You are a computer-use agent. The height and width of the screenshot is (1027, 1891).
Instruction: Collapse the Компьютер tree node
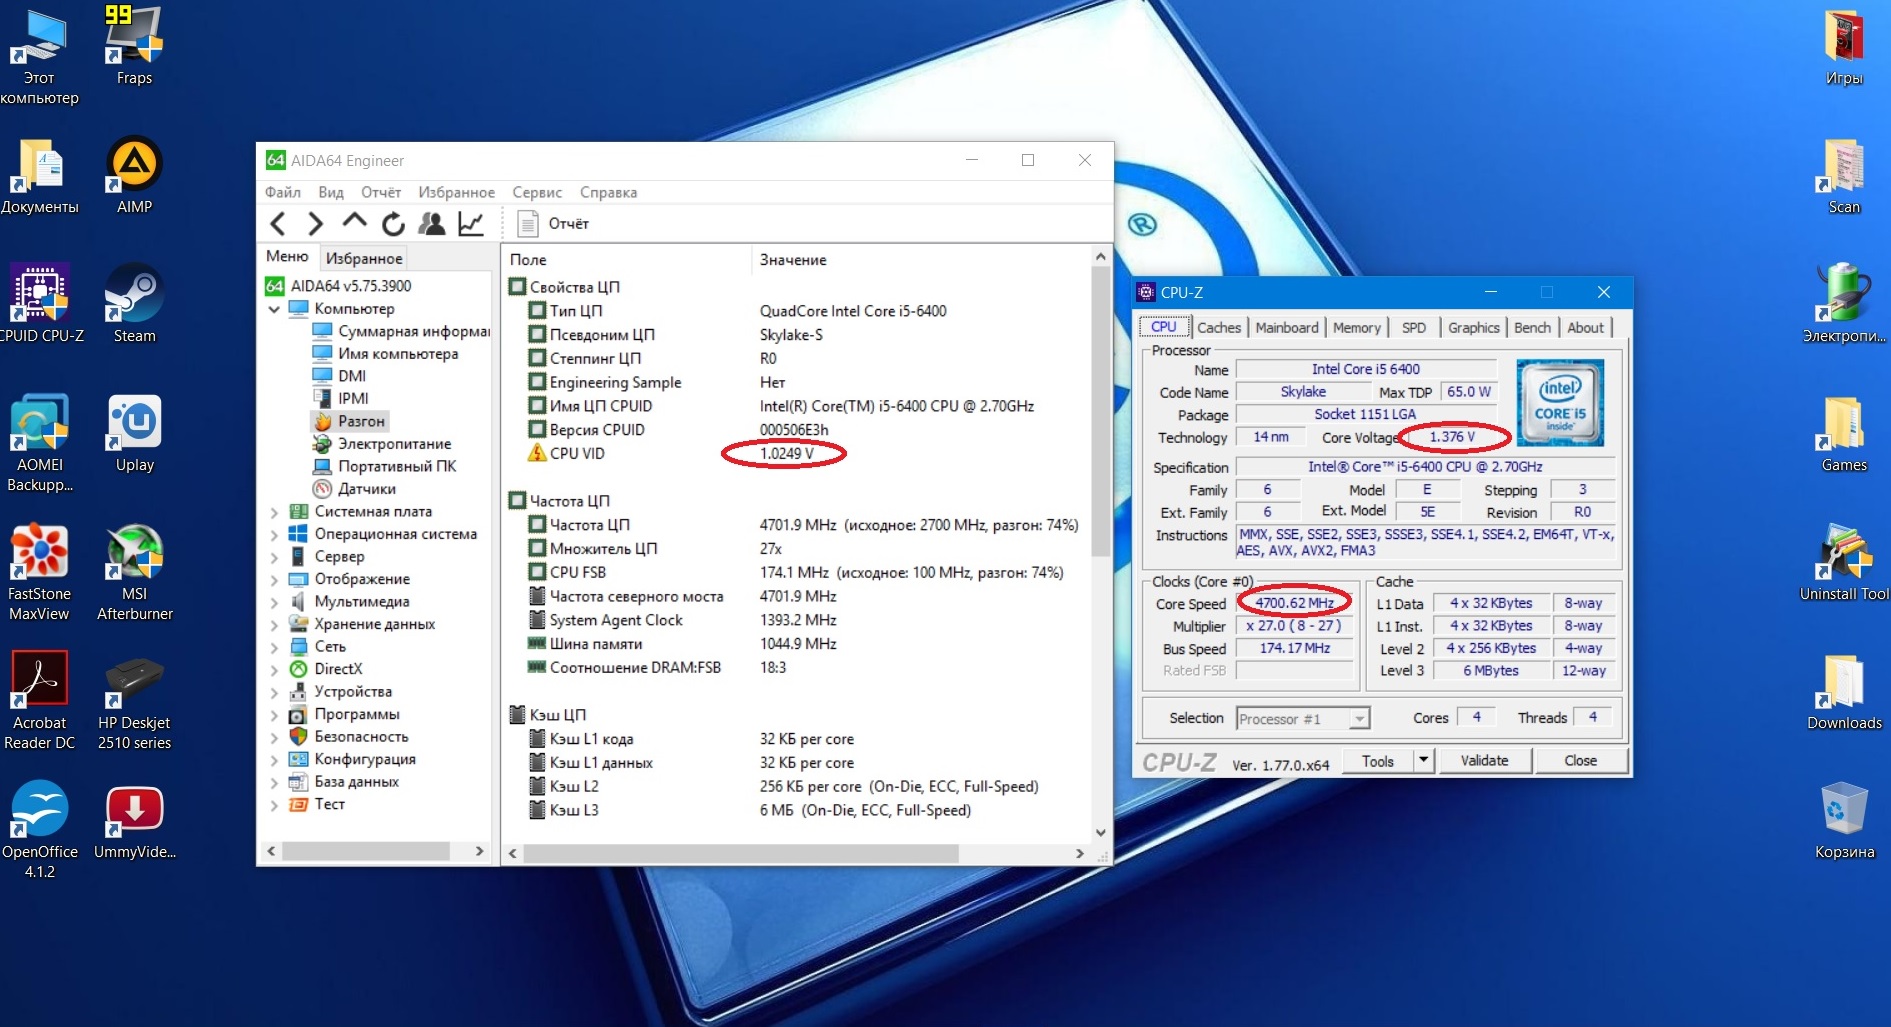click(x=274, y=309)
